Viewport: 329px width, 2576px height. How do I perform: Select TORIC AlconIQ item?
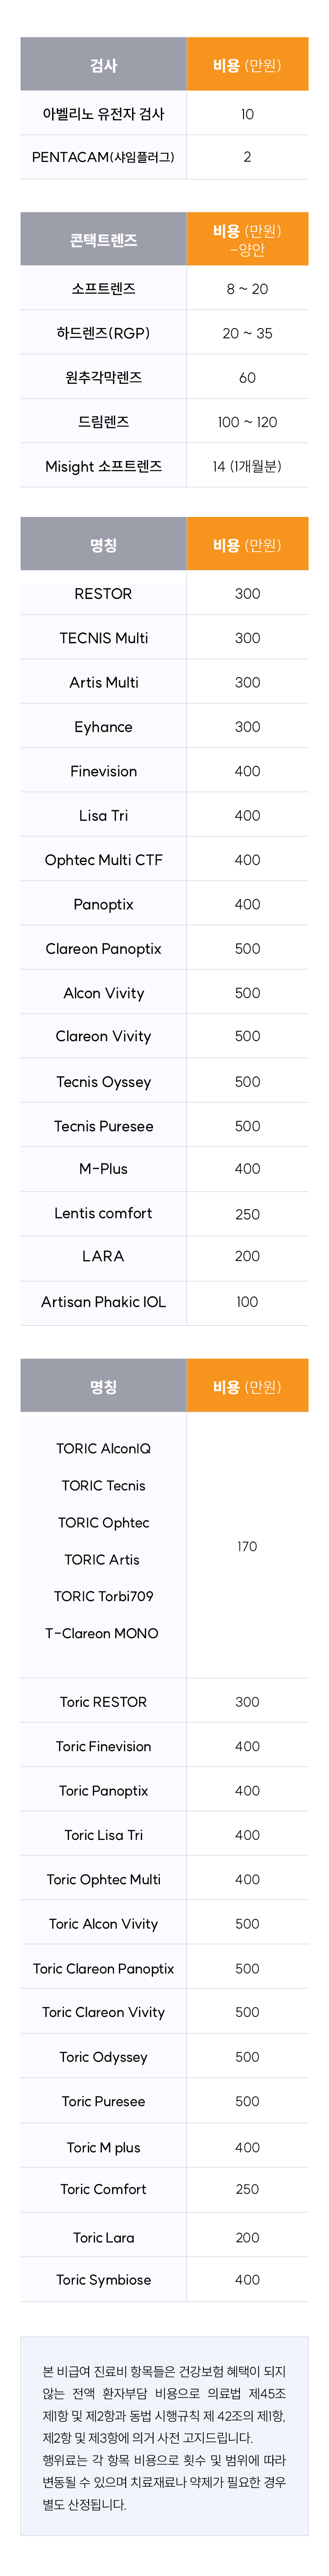click(103, 1448)
